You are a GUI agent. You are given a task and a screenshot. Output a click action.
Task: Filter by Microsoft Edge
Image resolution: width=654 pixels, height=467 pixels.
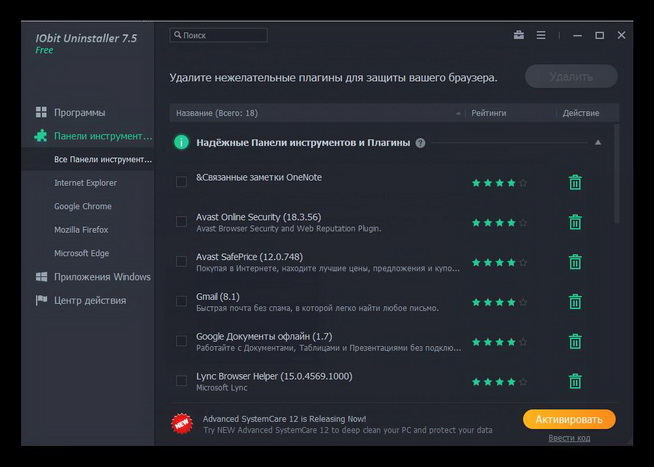81,253
